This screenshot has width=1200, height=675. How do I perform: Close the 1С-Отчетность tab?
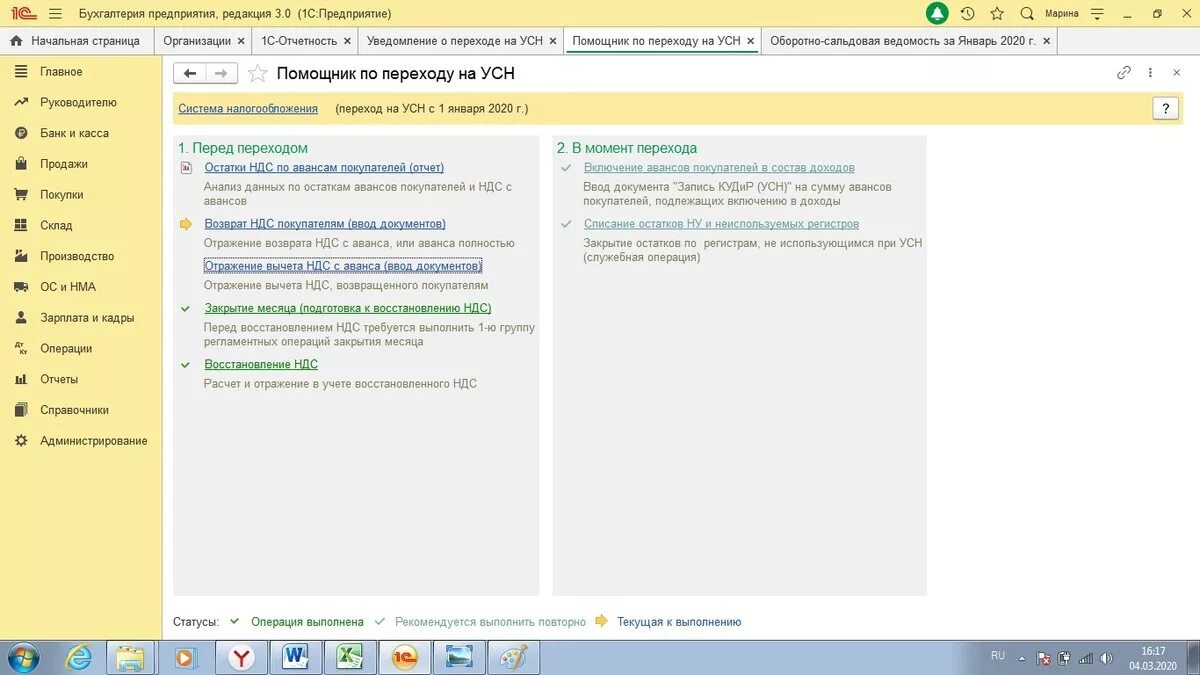pyautogui.click(x=347, y=41)
